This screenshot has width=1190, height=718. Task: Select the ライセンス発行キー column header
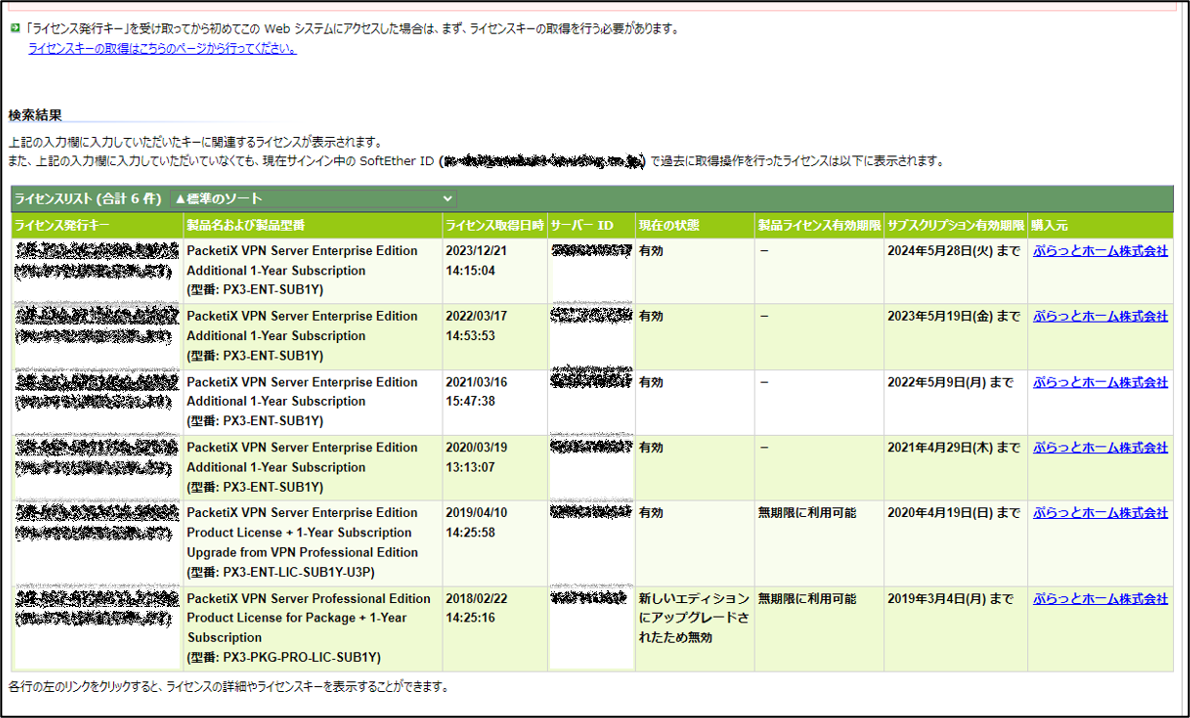coord(60,225)
